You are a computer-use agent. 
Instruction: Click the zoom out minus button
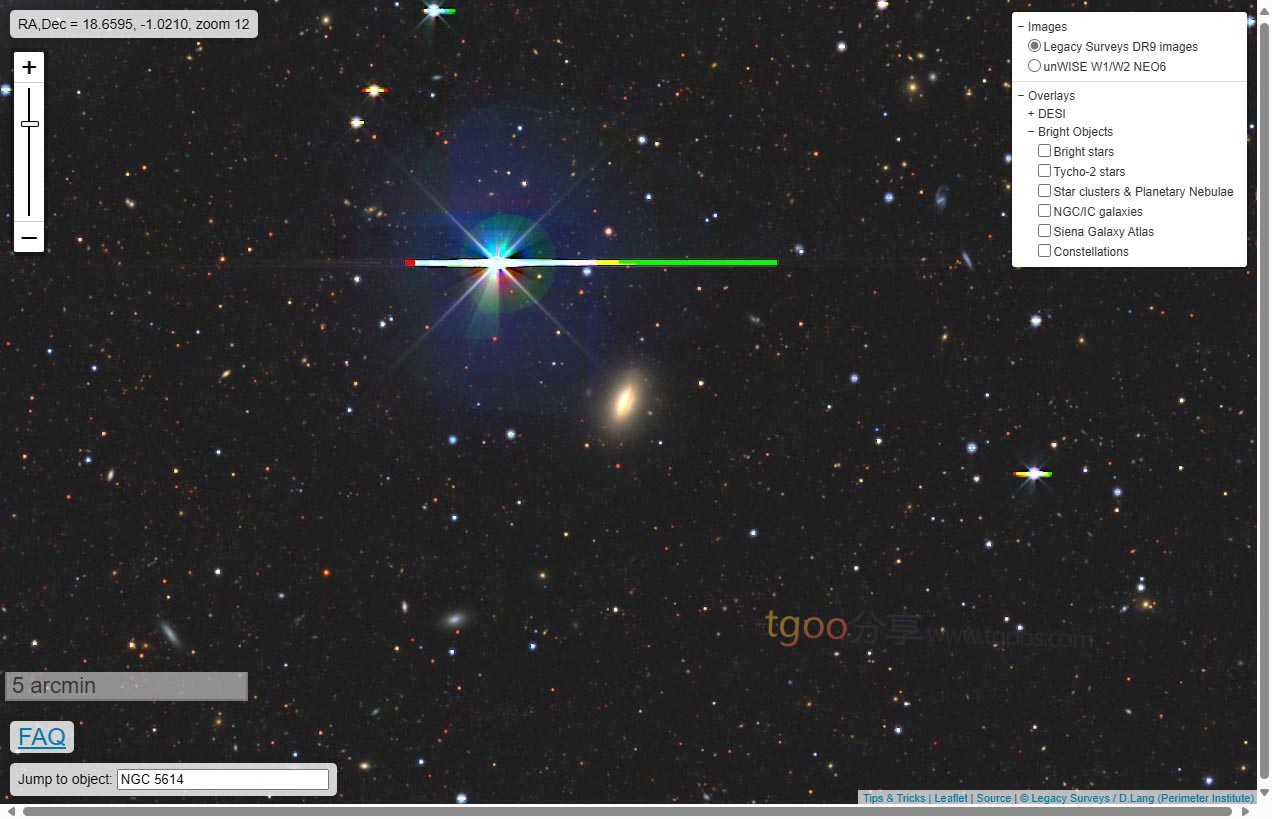[x=29, y=238]
